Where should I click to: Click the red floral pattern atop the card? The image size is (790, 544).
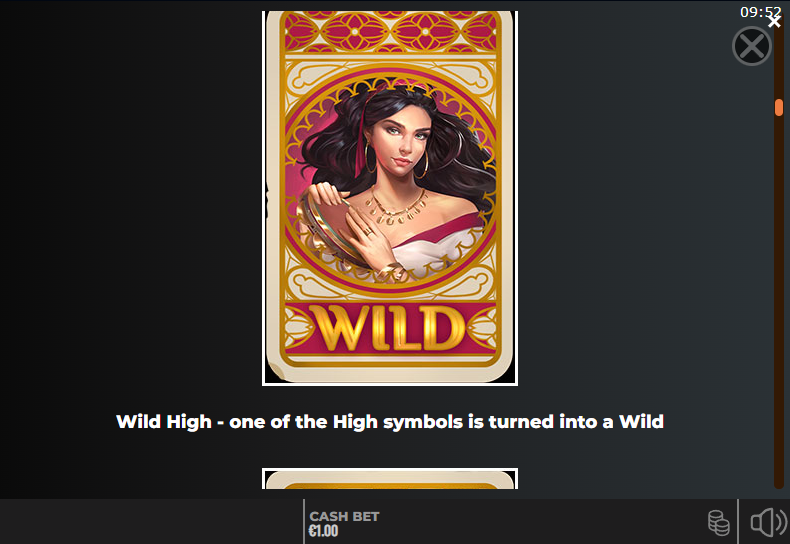390,31
